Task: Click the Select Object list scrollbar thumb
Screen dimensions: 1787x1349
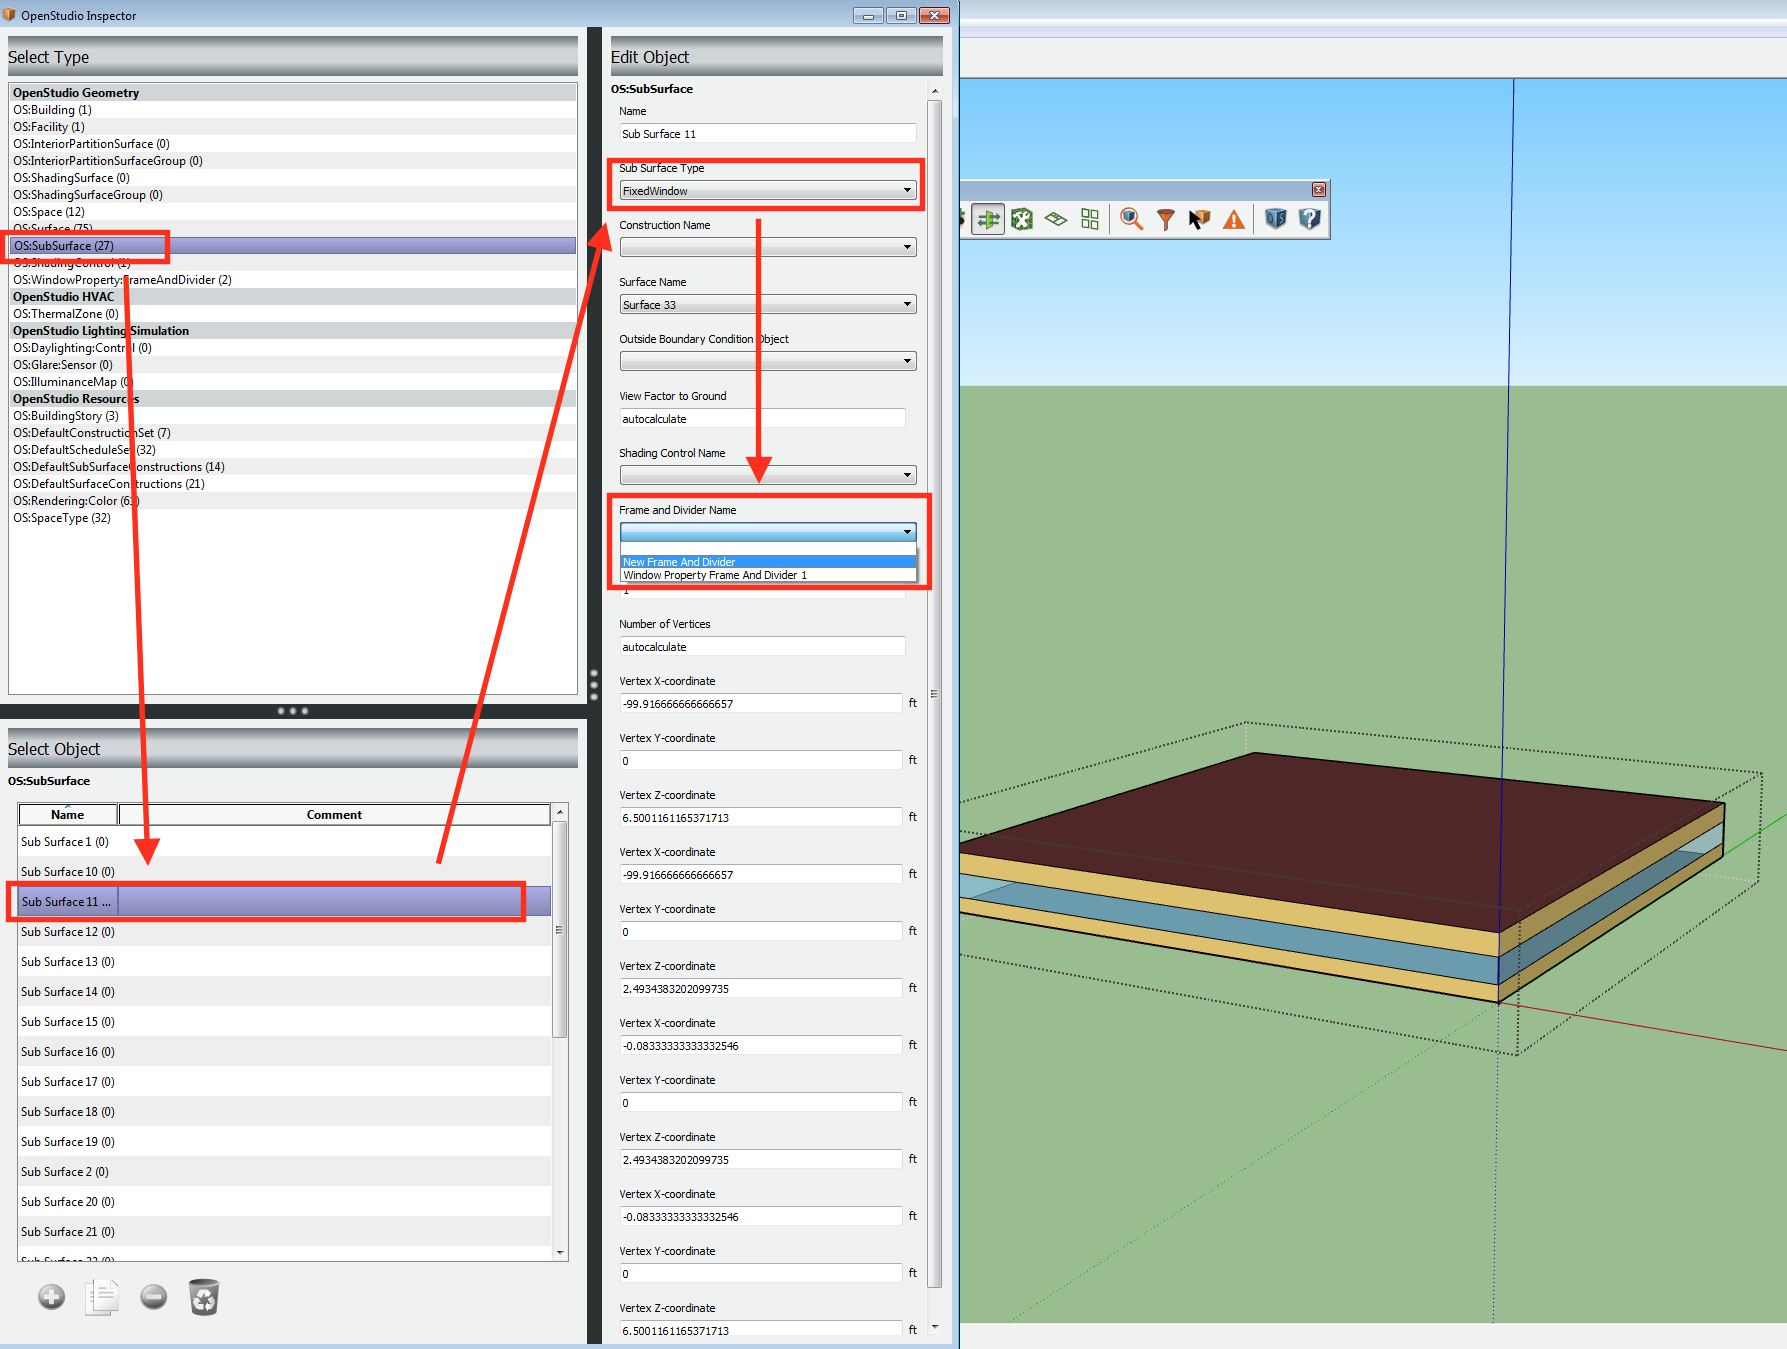Action: pyautogui.click(x=560, y=929)
